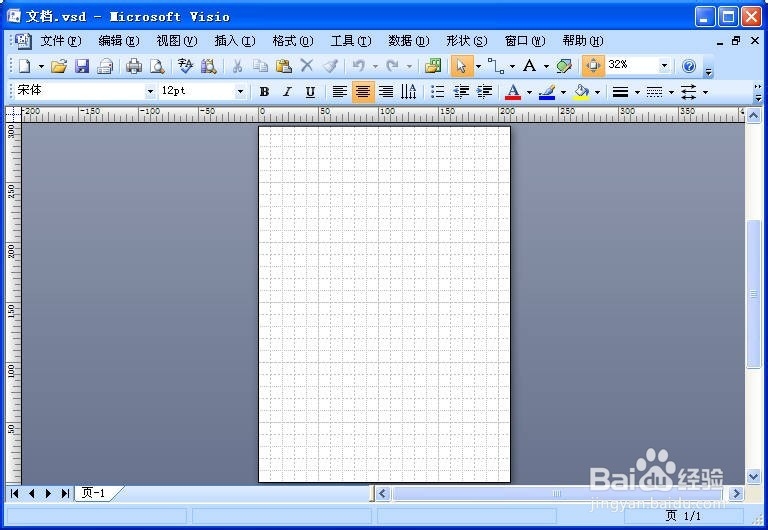768x530 pixels.
Task: Go to the first page tab arrow
Action: (15, 493)
